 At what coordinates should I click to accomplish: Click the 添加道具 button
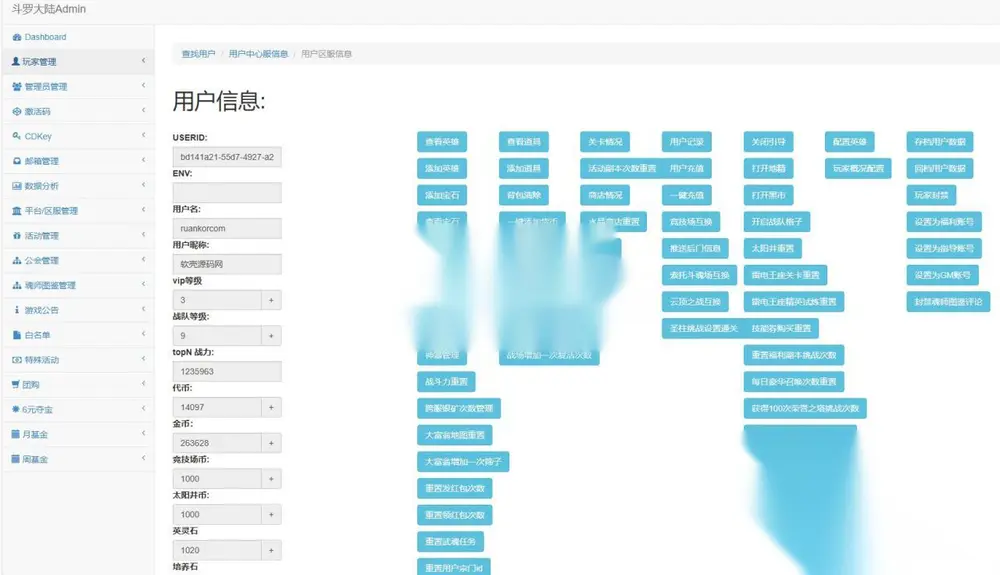524,168
